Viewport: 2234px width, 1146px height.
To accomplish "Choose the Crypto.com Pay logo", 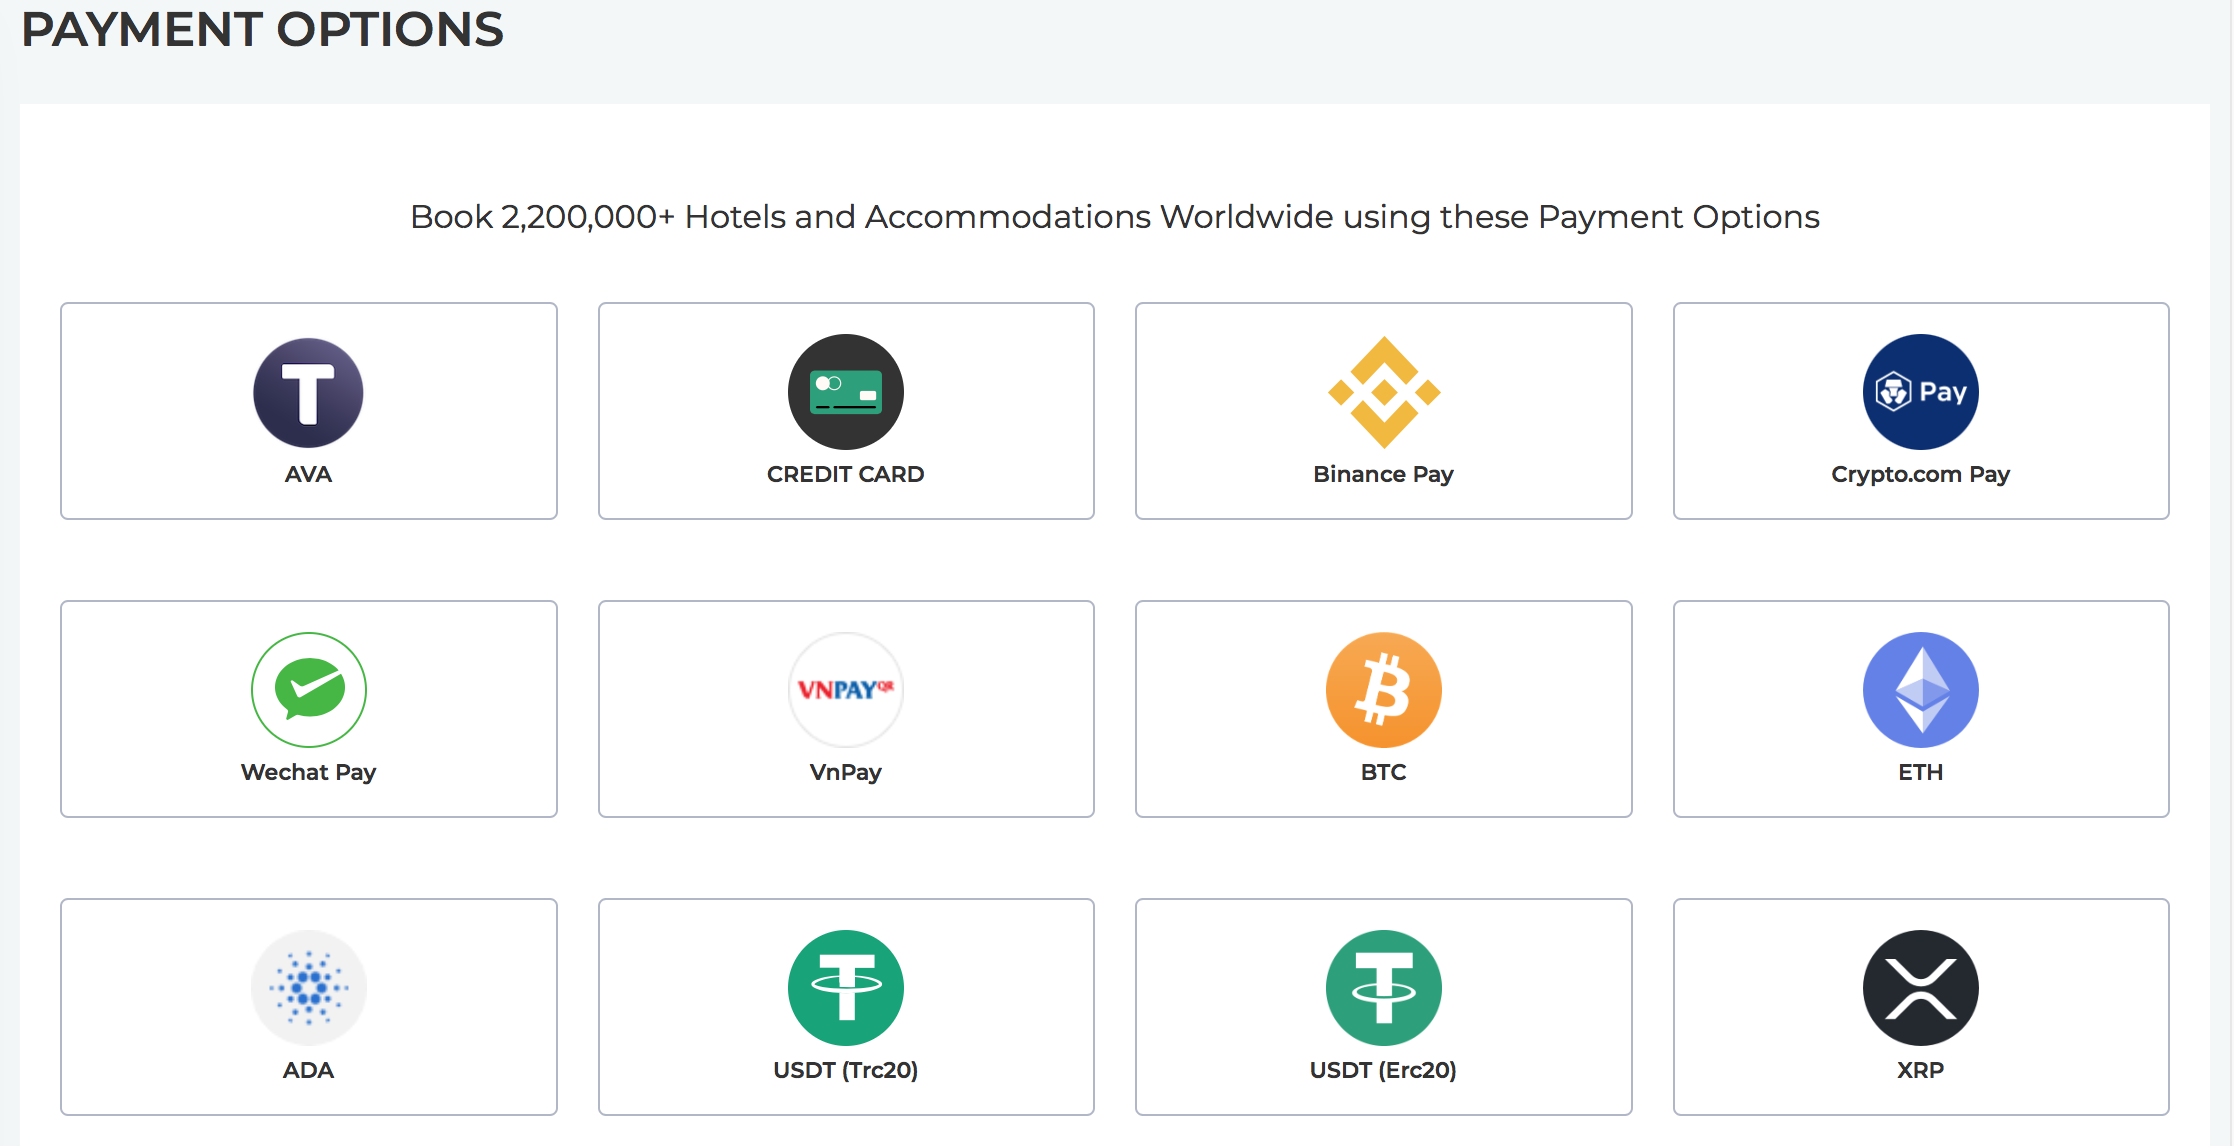I will [x=1920, y=392].
